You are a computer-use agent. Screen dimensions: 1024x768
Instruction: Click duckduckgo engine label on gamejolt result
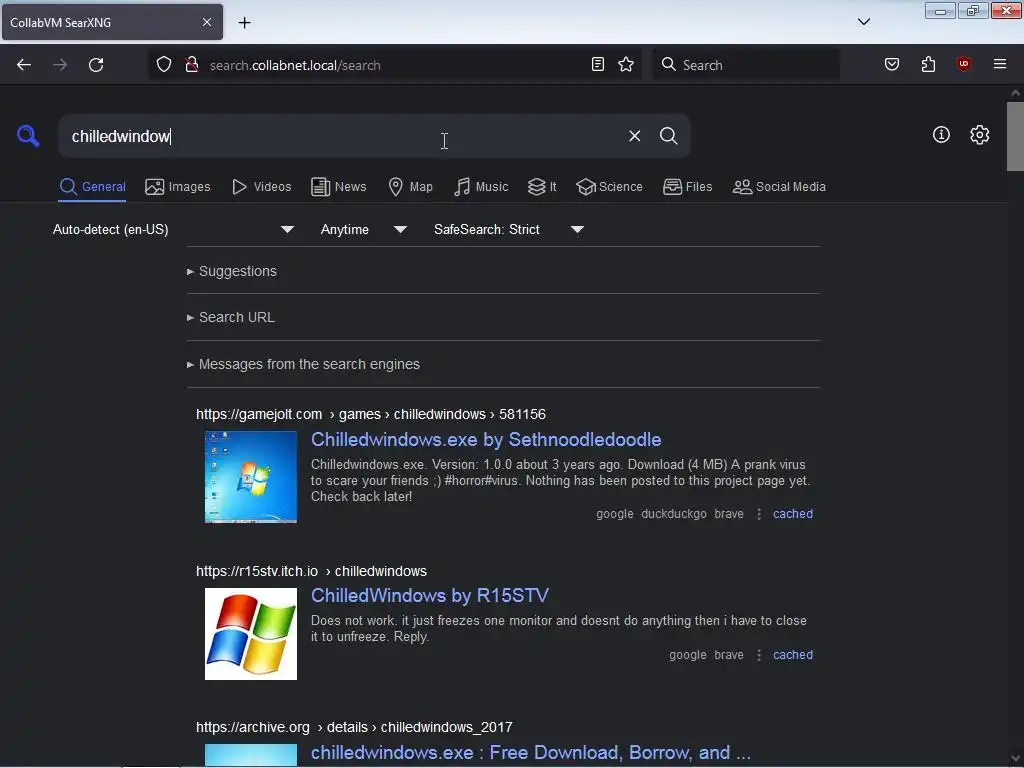674,514
